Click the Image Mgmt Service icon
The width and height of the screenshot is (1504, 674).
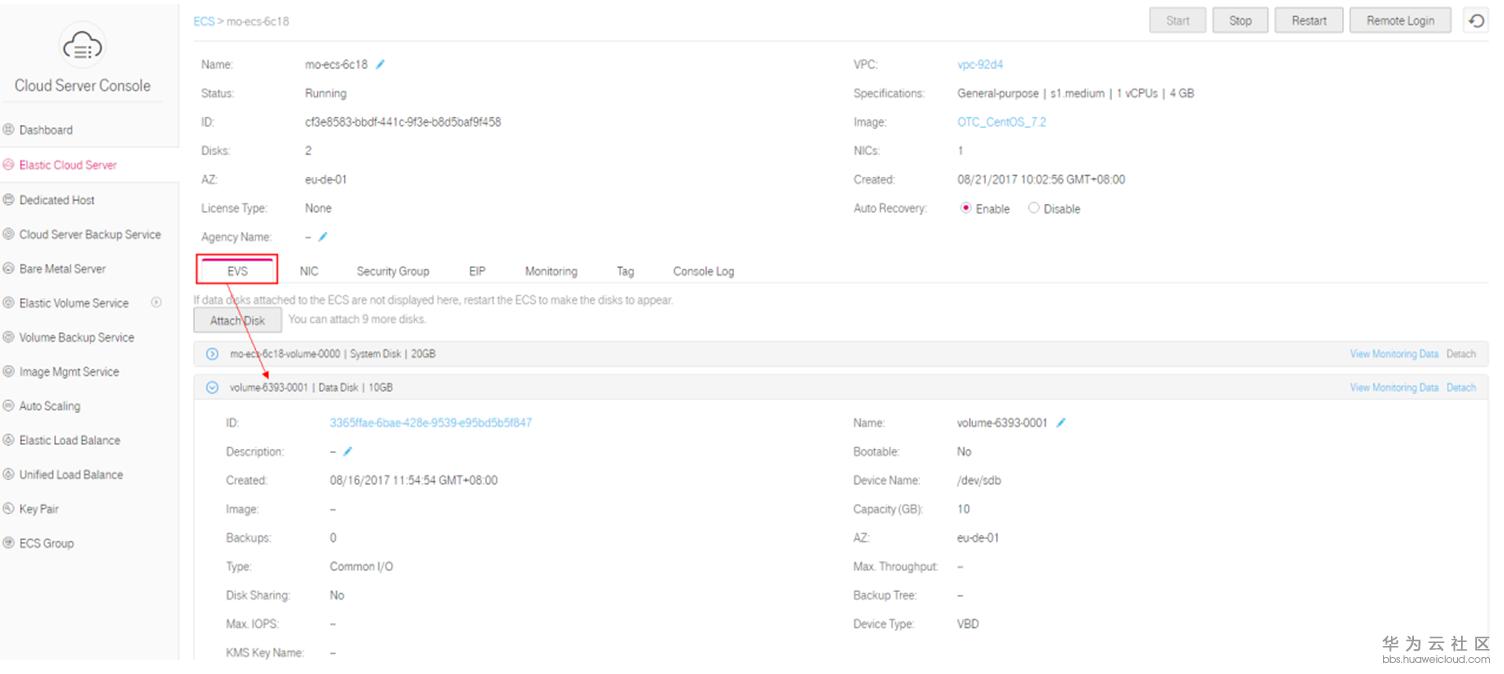(9, 372)
